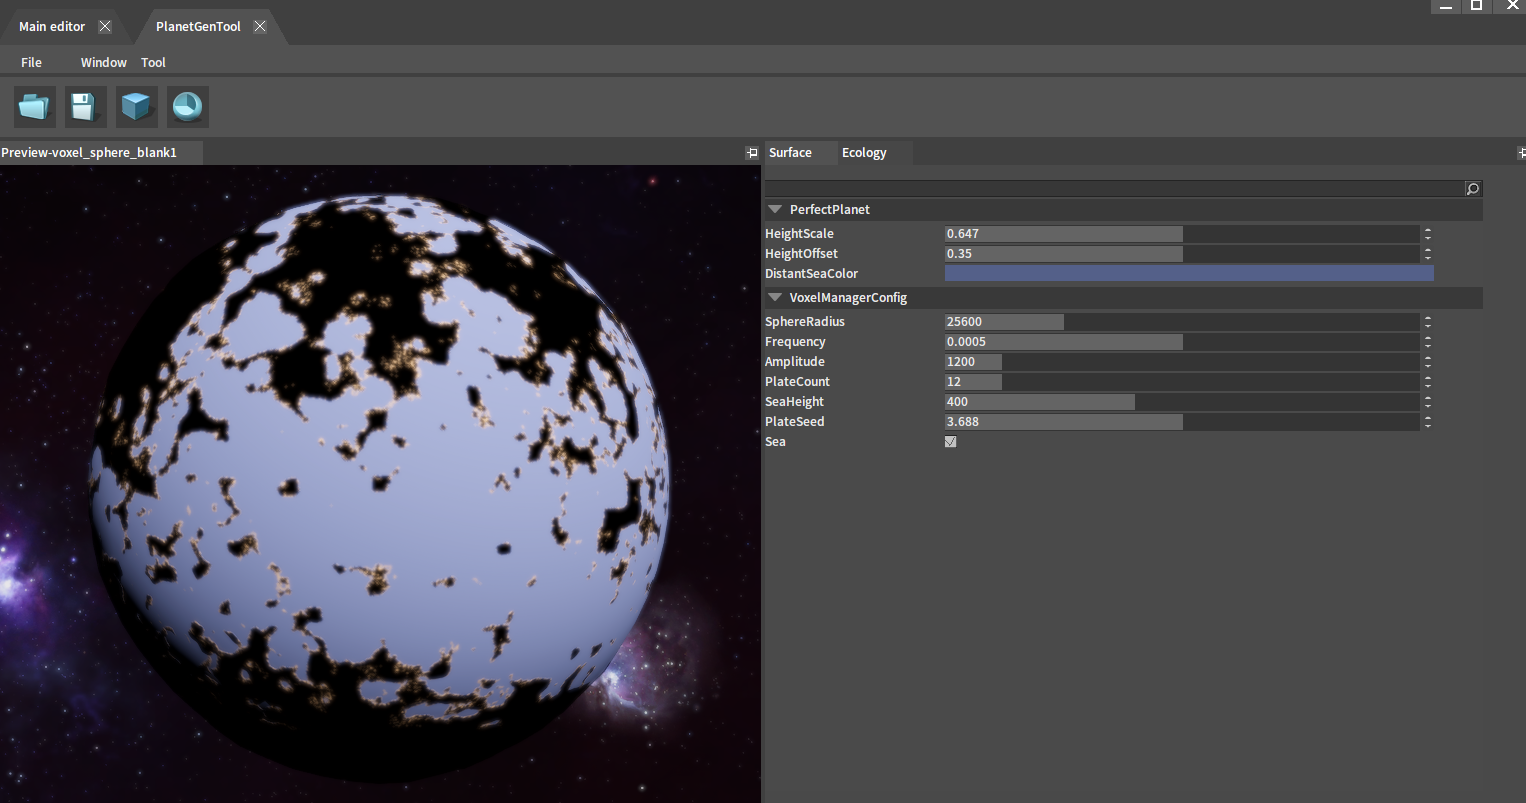Toggle the Sea checkbox
Viewport: 1526px width, 803px height.
point(950,442)
